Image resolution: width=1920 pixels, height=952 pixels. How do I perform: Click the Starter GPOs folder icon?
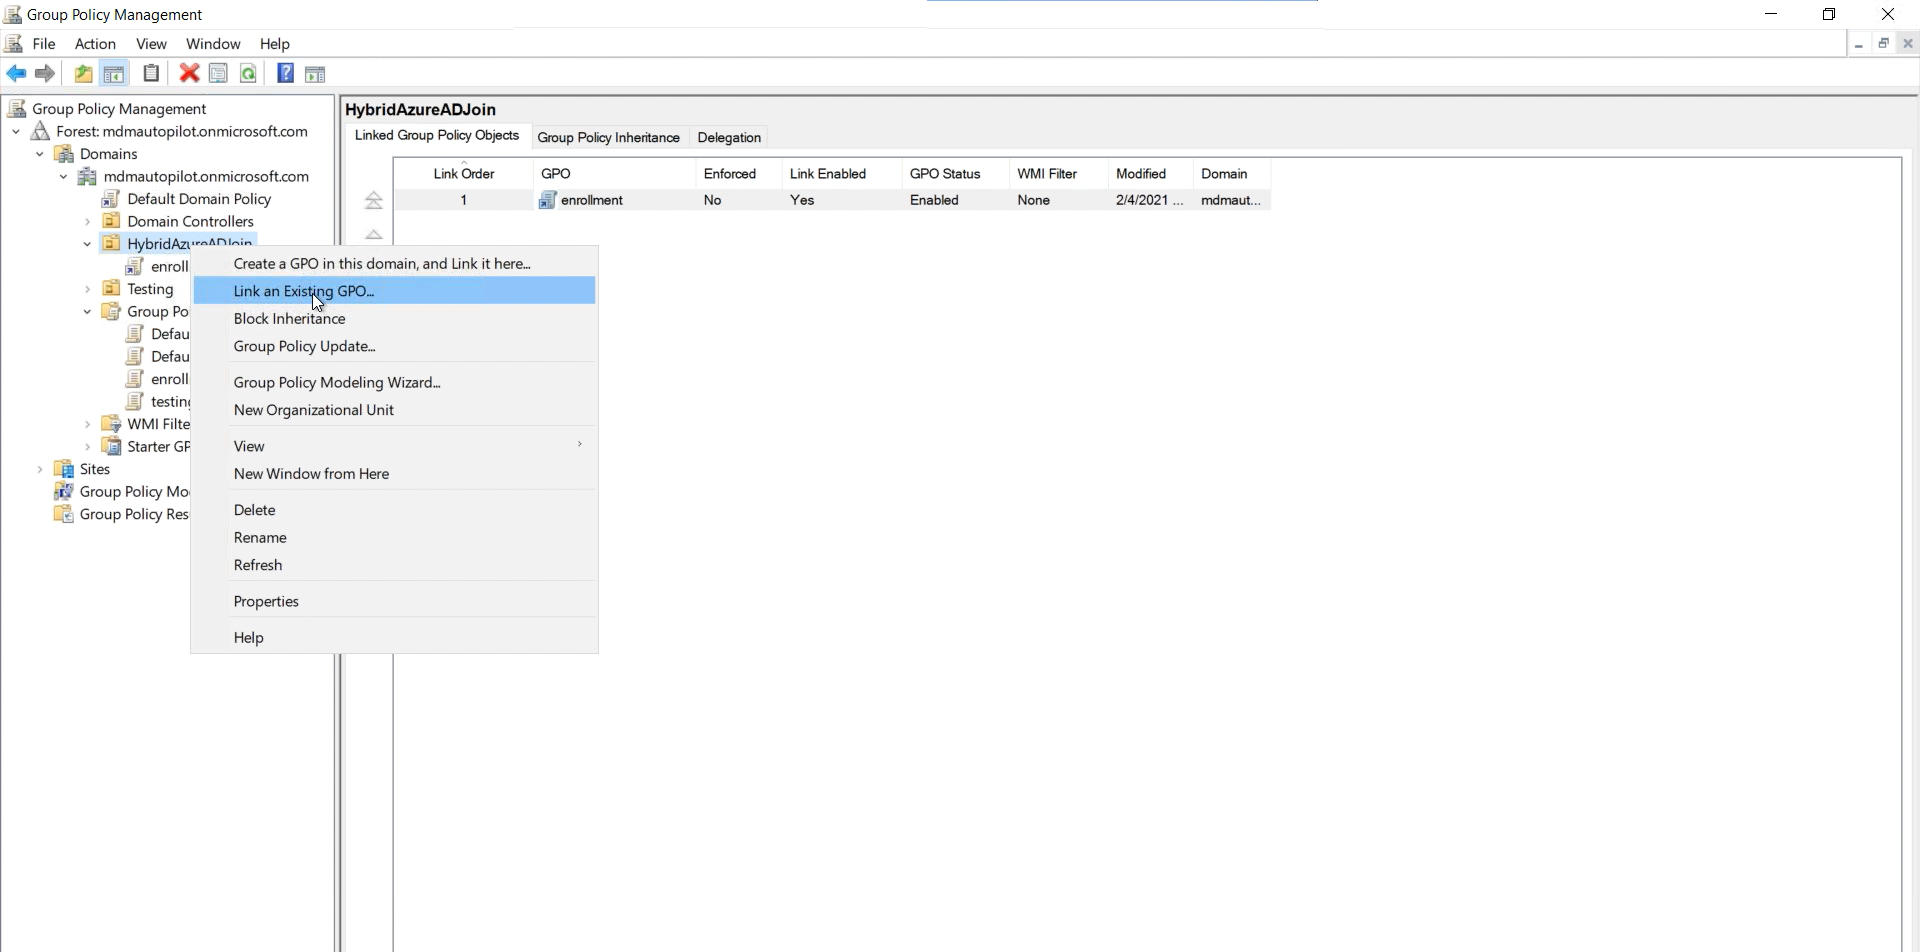tap(111, 446)
